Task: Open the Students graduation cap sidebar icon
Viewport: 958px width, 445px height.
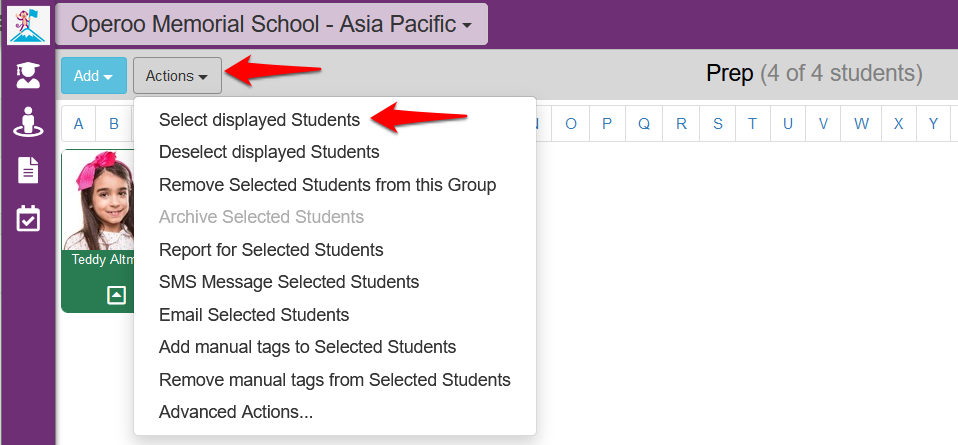Action: tap(28, 75)
